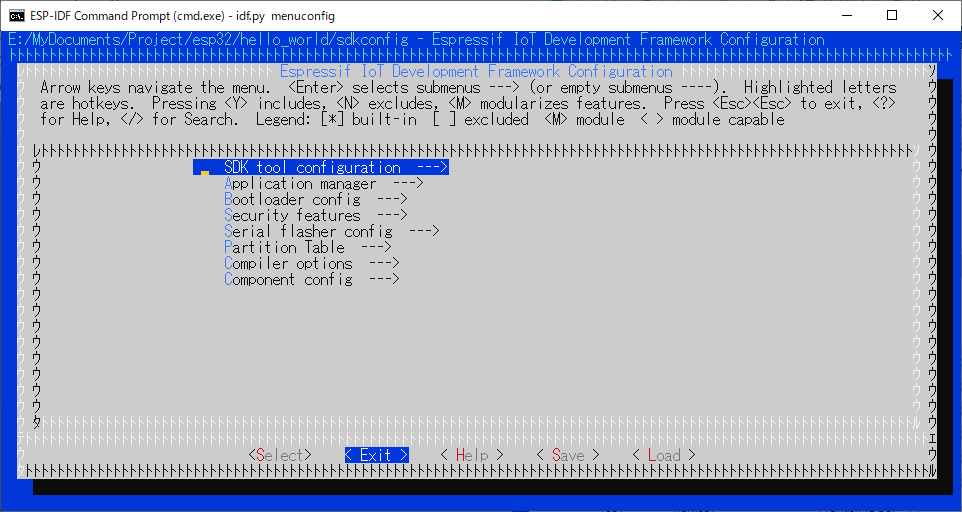Click the 'Arrow keys navigate the menu' instruction text
The width and height of the screenshot is (962, 512).
click(155, 88)
